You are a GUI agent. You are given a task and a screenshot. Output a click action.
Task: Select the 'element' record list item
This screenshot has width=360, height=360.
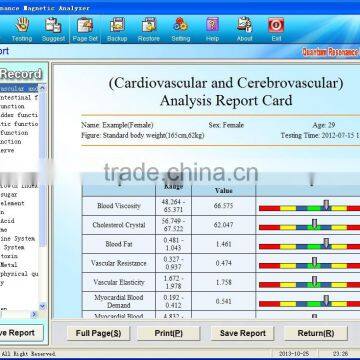(x=12, y=203)
